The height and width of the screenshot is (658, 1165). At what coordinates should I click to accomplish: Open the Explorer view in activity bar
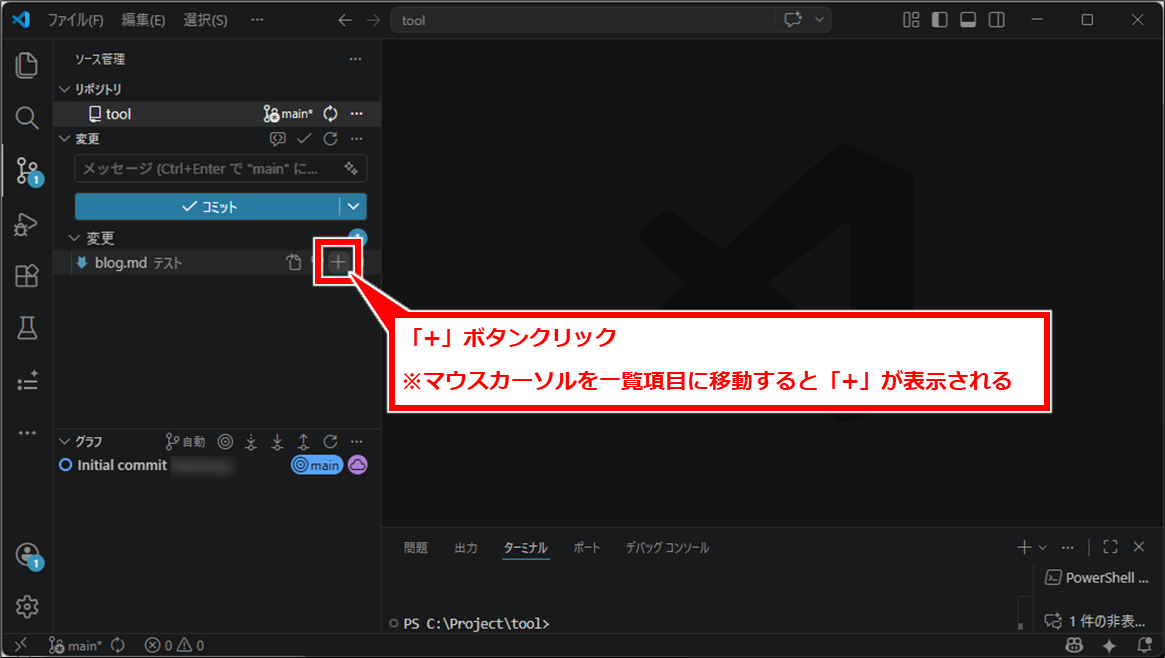27,67
